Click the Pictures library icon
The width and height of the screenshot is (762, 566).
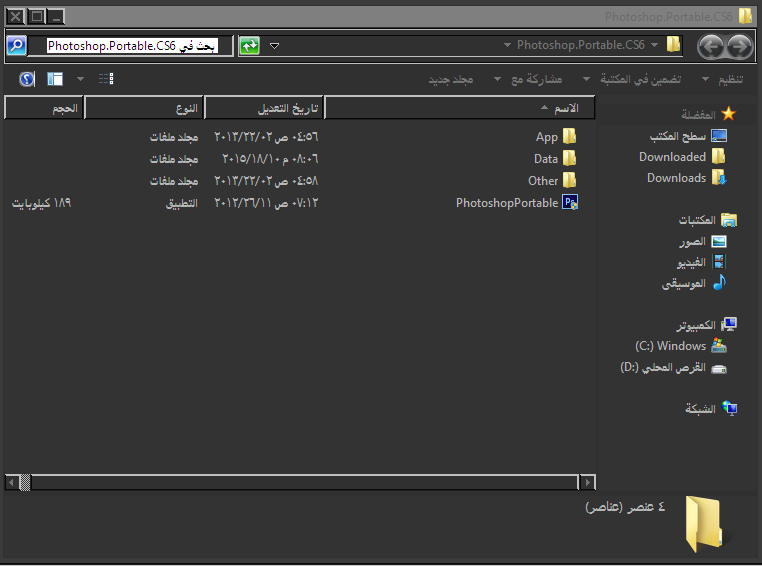tap(719, 241)
